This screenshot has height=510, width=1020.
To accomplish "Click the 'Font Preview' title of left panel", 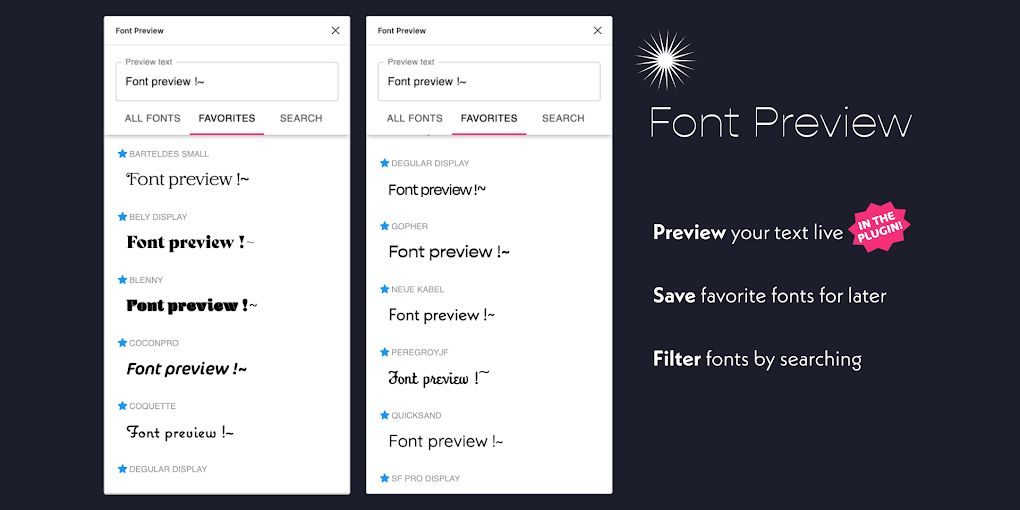I will pos(140,31).
